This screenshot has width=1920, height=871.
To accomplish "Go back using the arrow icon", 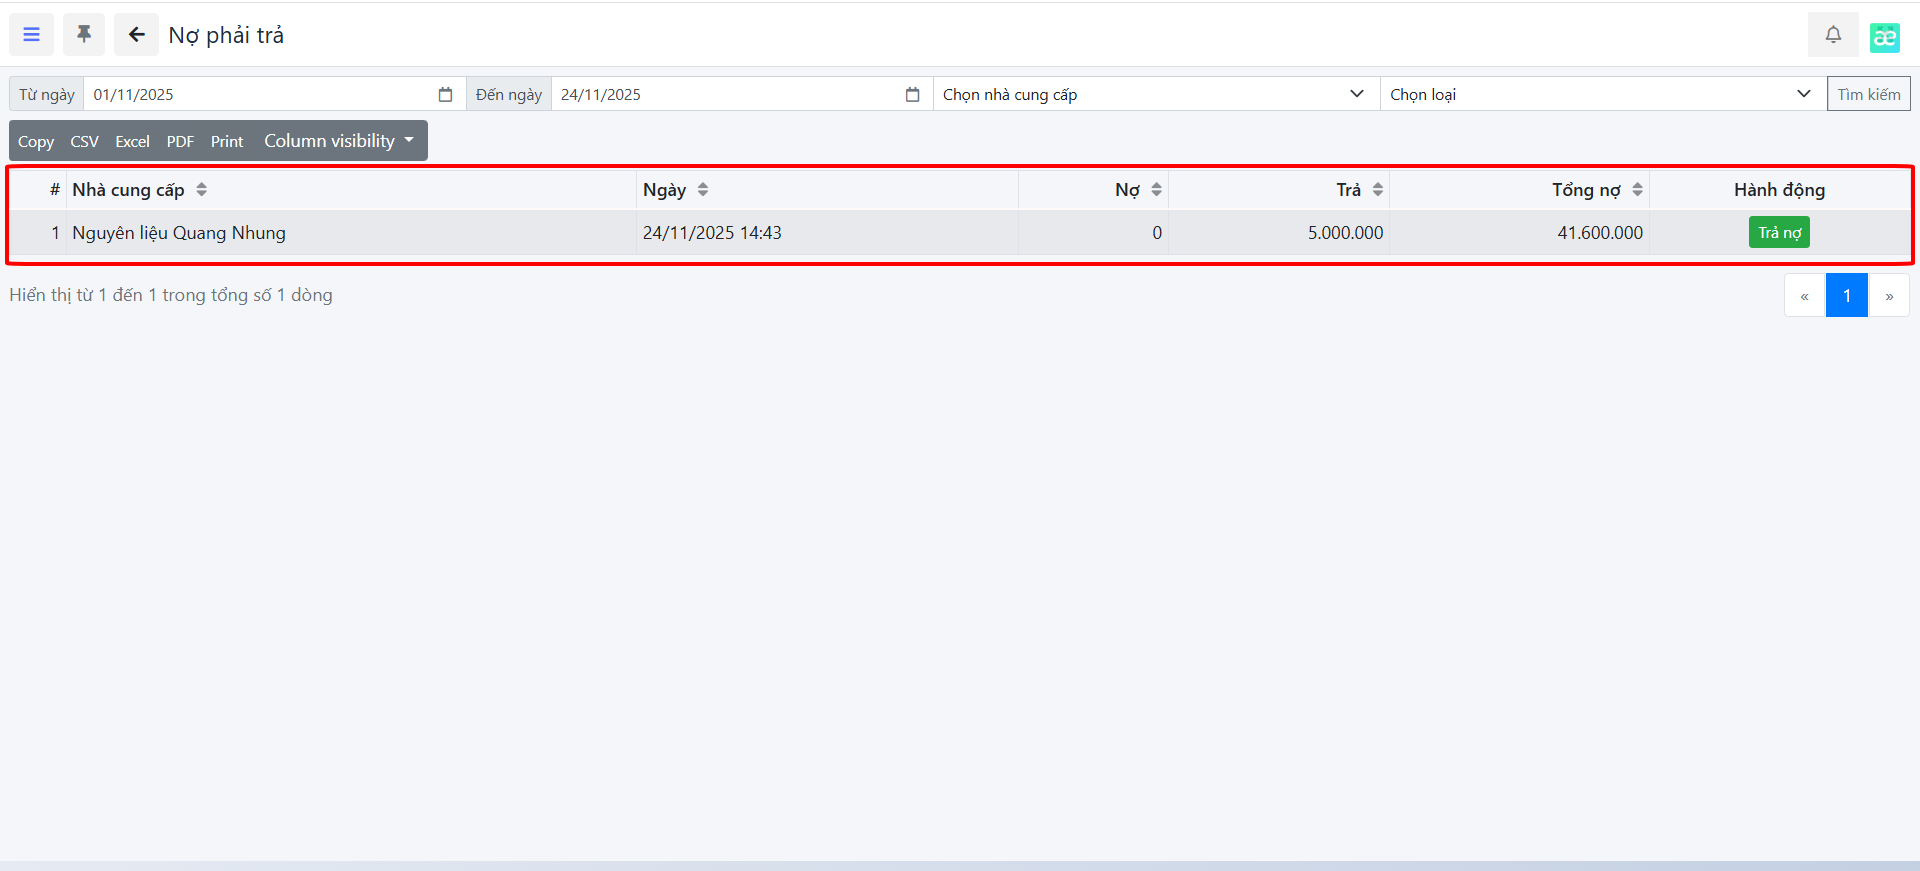I will pos(136,35).
